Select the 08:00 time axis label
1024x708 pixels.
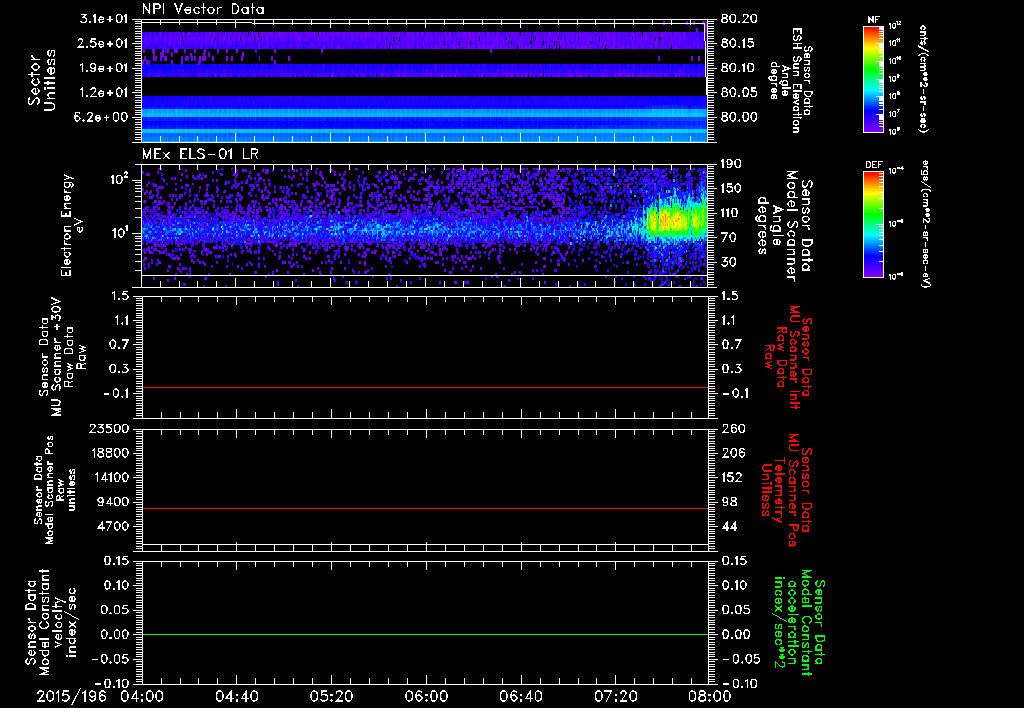coord(709,695)
